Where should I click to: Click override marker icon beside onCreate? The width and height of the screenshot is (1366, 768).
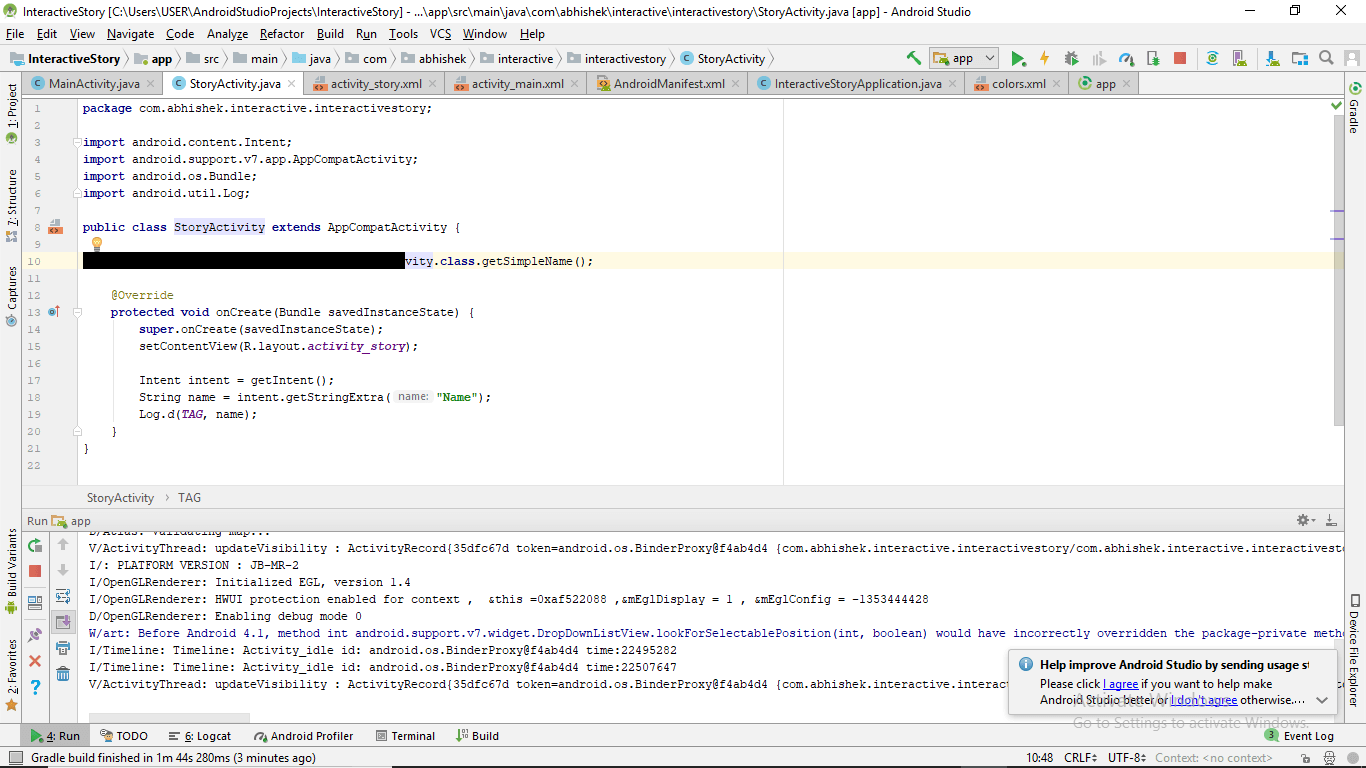coord(54,312)
